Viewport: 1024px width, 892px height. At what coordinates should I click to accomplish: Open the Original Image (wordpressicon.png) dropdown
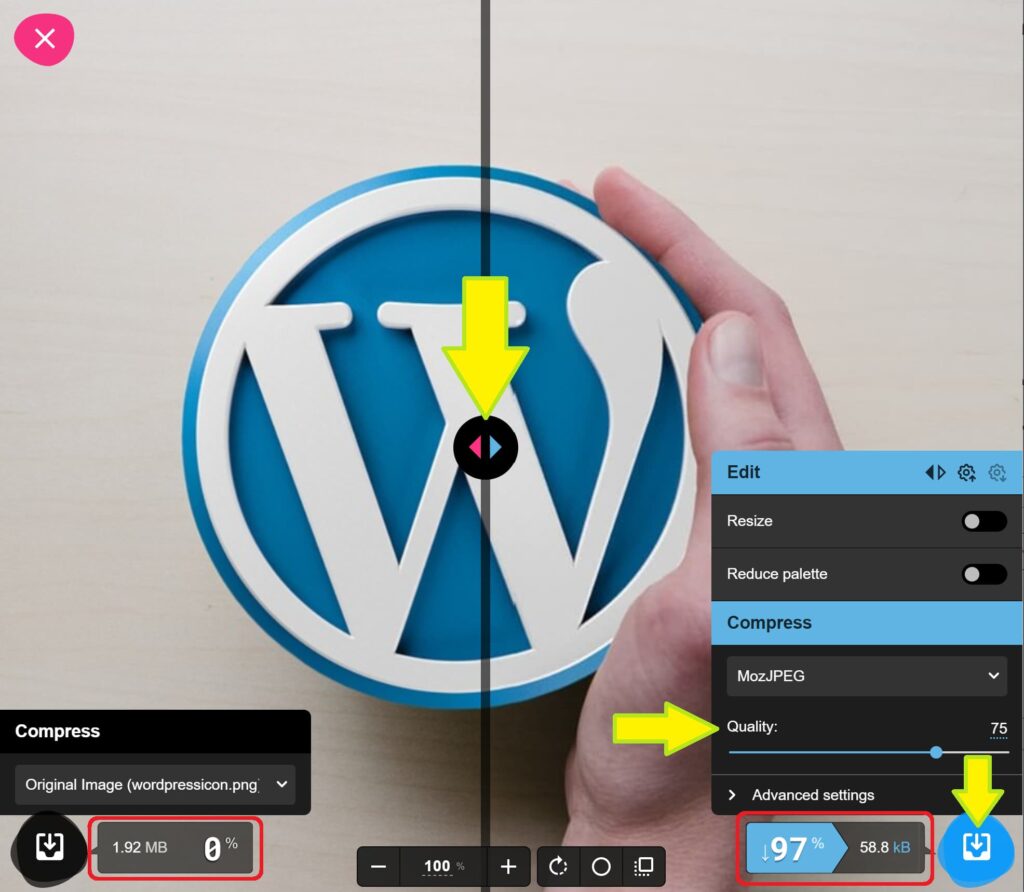[x=155, y=784]
